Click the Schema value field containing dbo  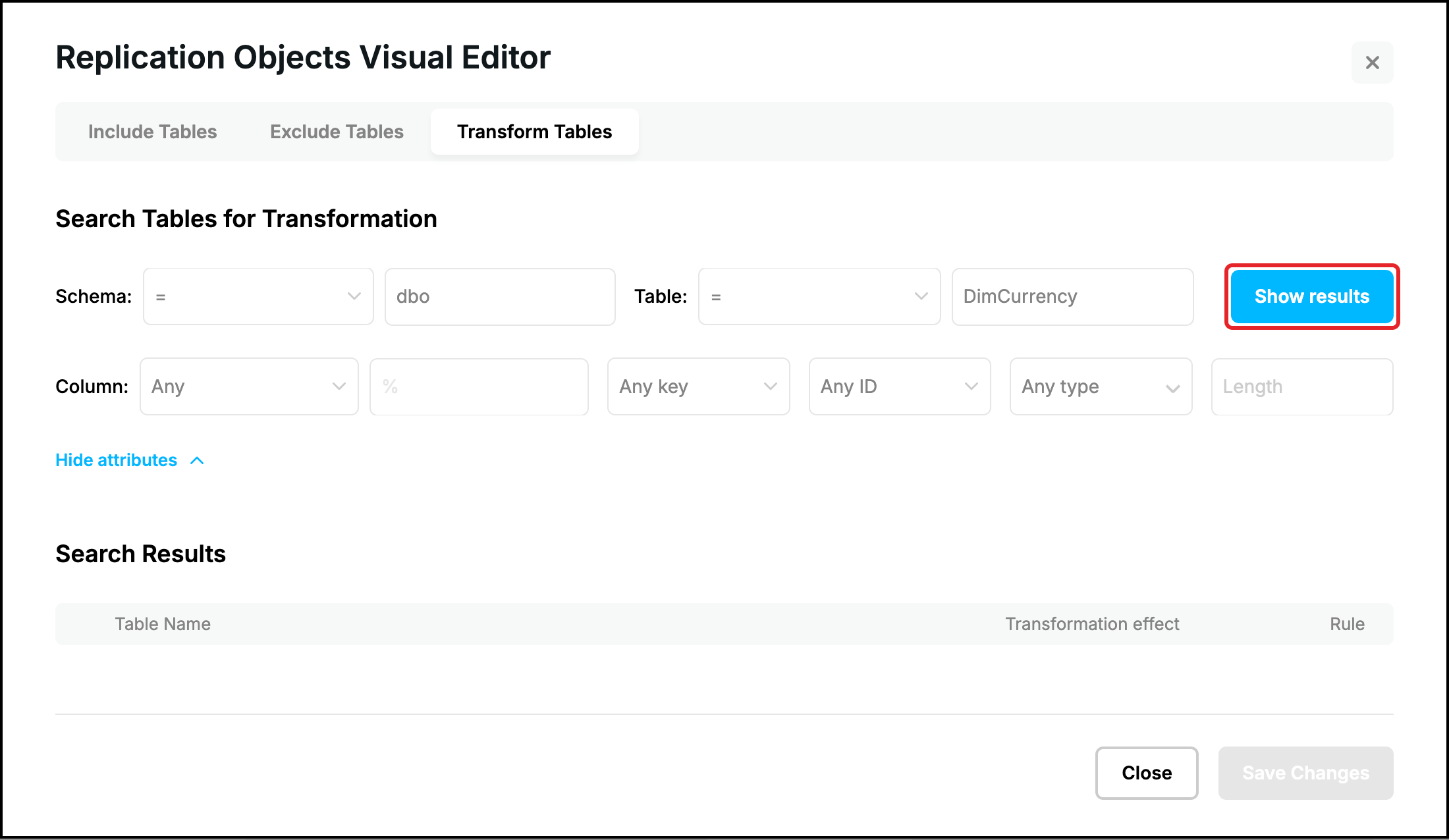500,297
